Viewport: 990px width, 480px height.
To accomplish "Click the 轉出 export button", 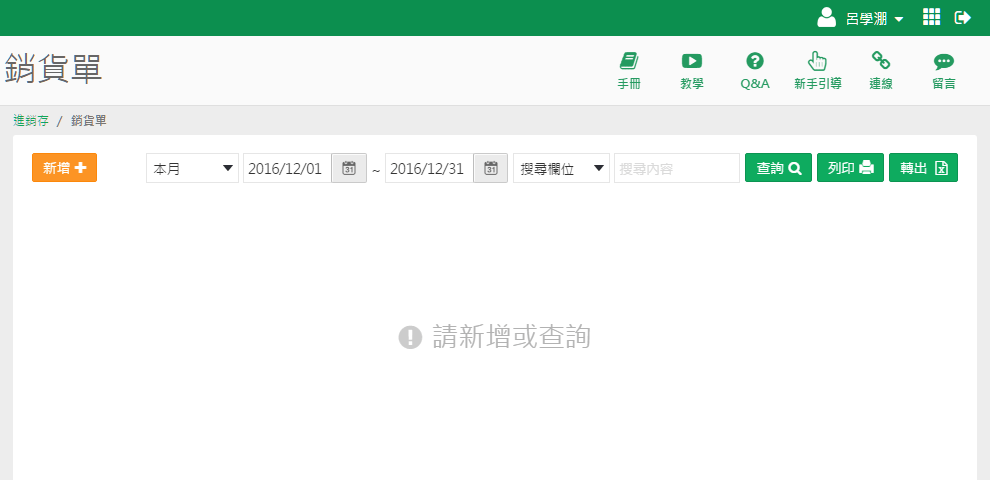I will (923, 168).
